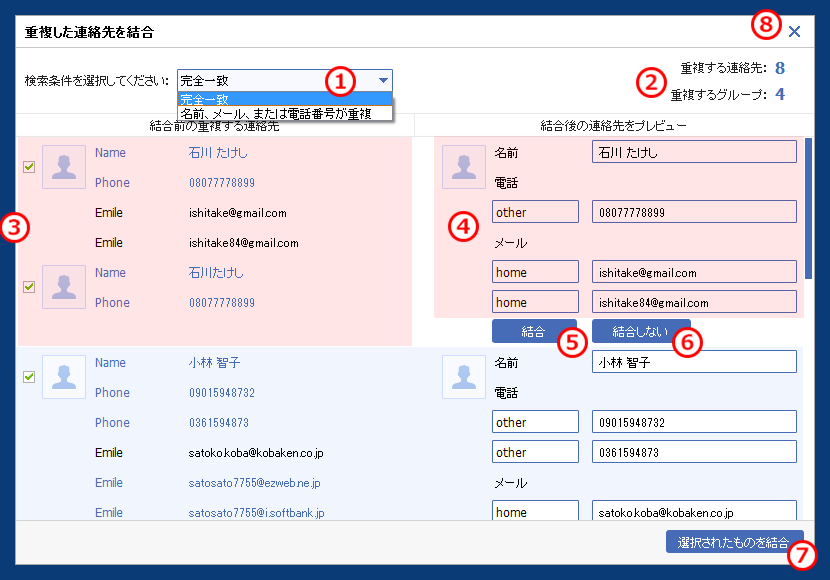This screenshot has height=580, width=830.
Task: Click email field ishitake84@gmail.com in preview
Action: pyautogui.click(x=694, y=302)
